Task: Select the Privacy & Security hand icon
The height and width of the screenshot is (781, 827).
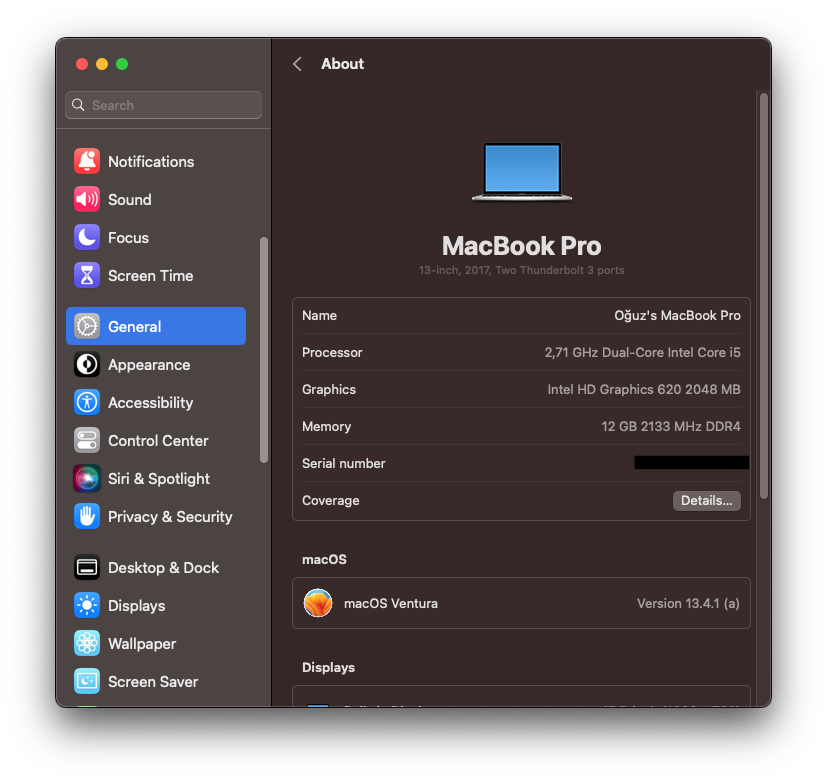Action: coord(87,516)
